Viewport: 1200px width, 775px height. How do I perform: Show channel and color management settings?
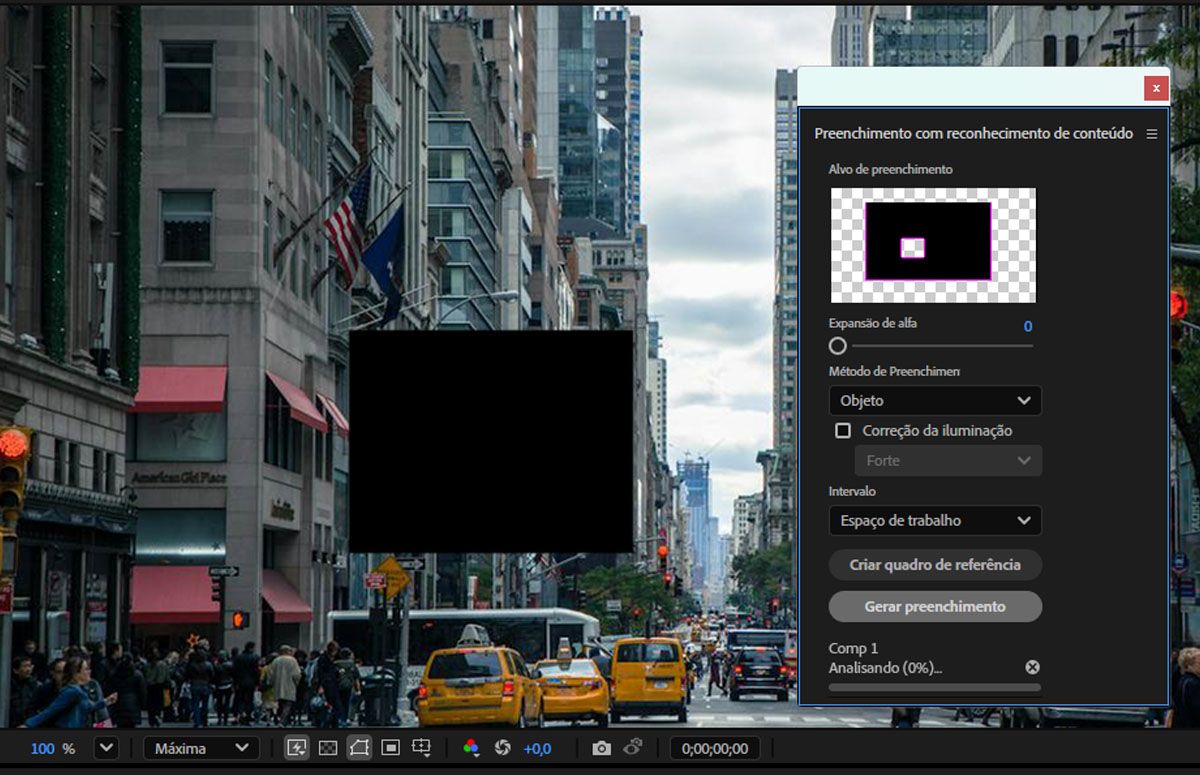pyautogui.click(x=469, y=747)
